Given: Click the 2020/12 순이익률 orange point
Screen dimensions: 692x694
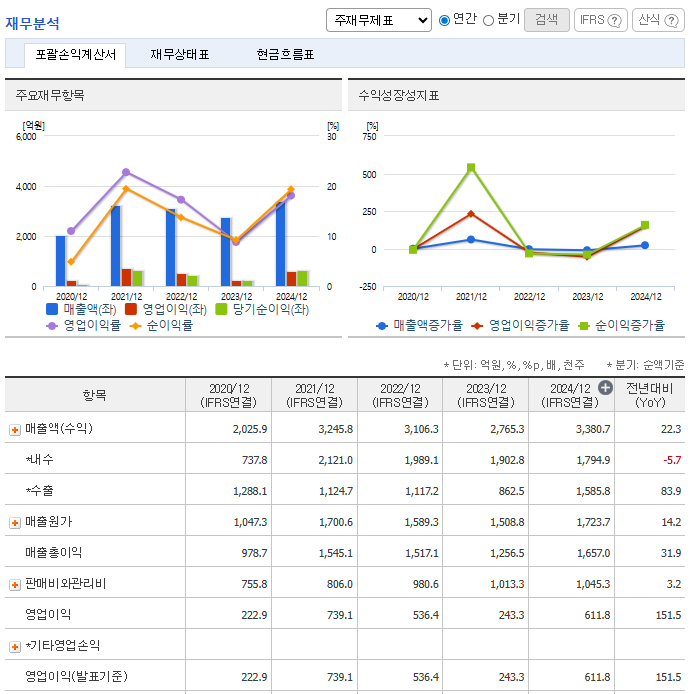Looking at the screenshot, I should click(71, 262).
